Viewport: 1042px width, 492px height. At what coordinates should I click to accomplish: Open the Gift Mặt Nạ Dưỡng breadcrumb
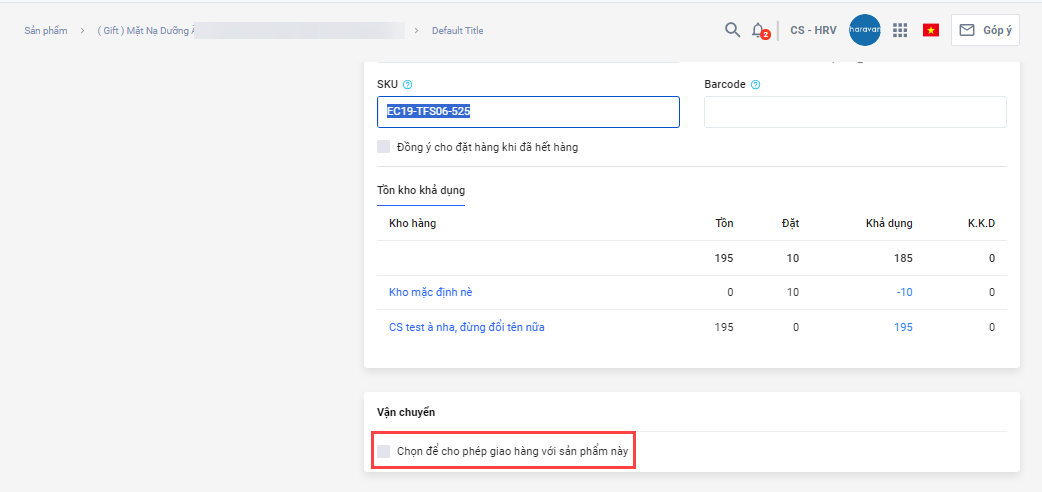145,31
